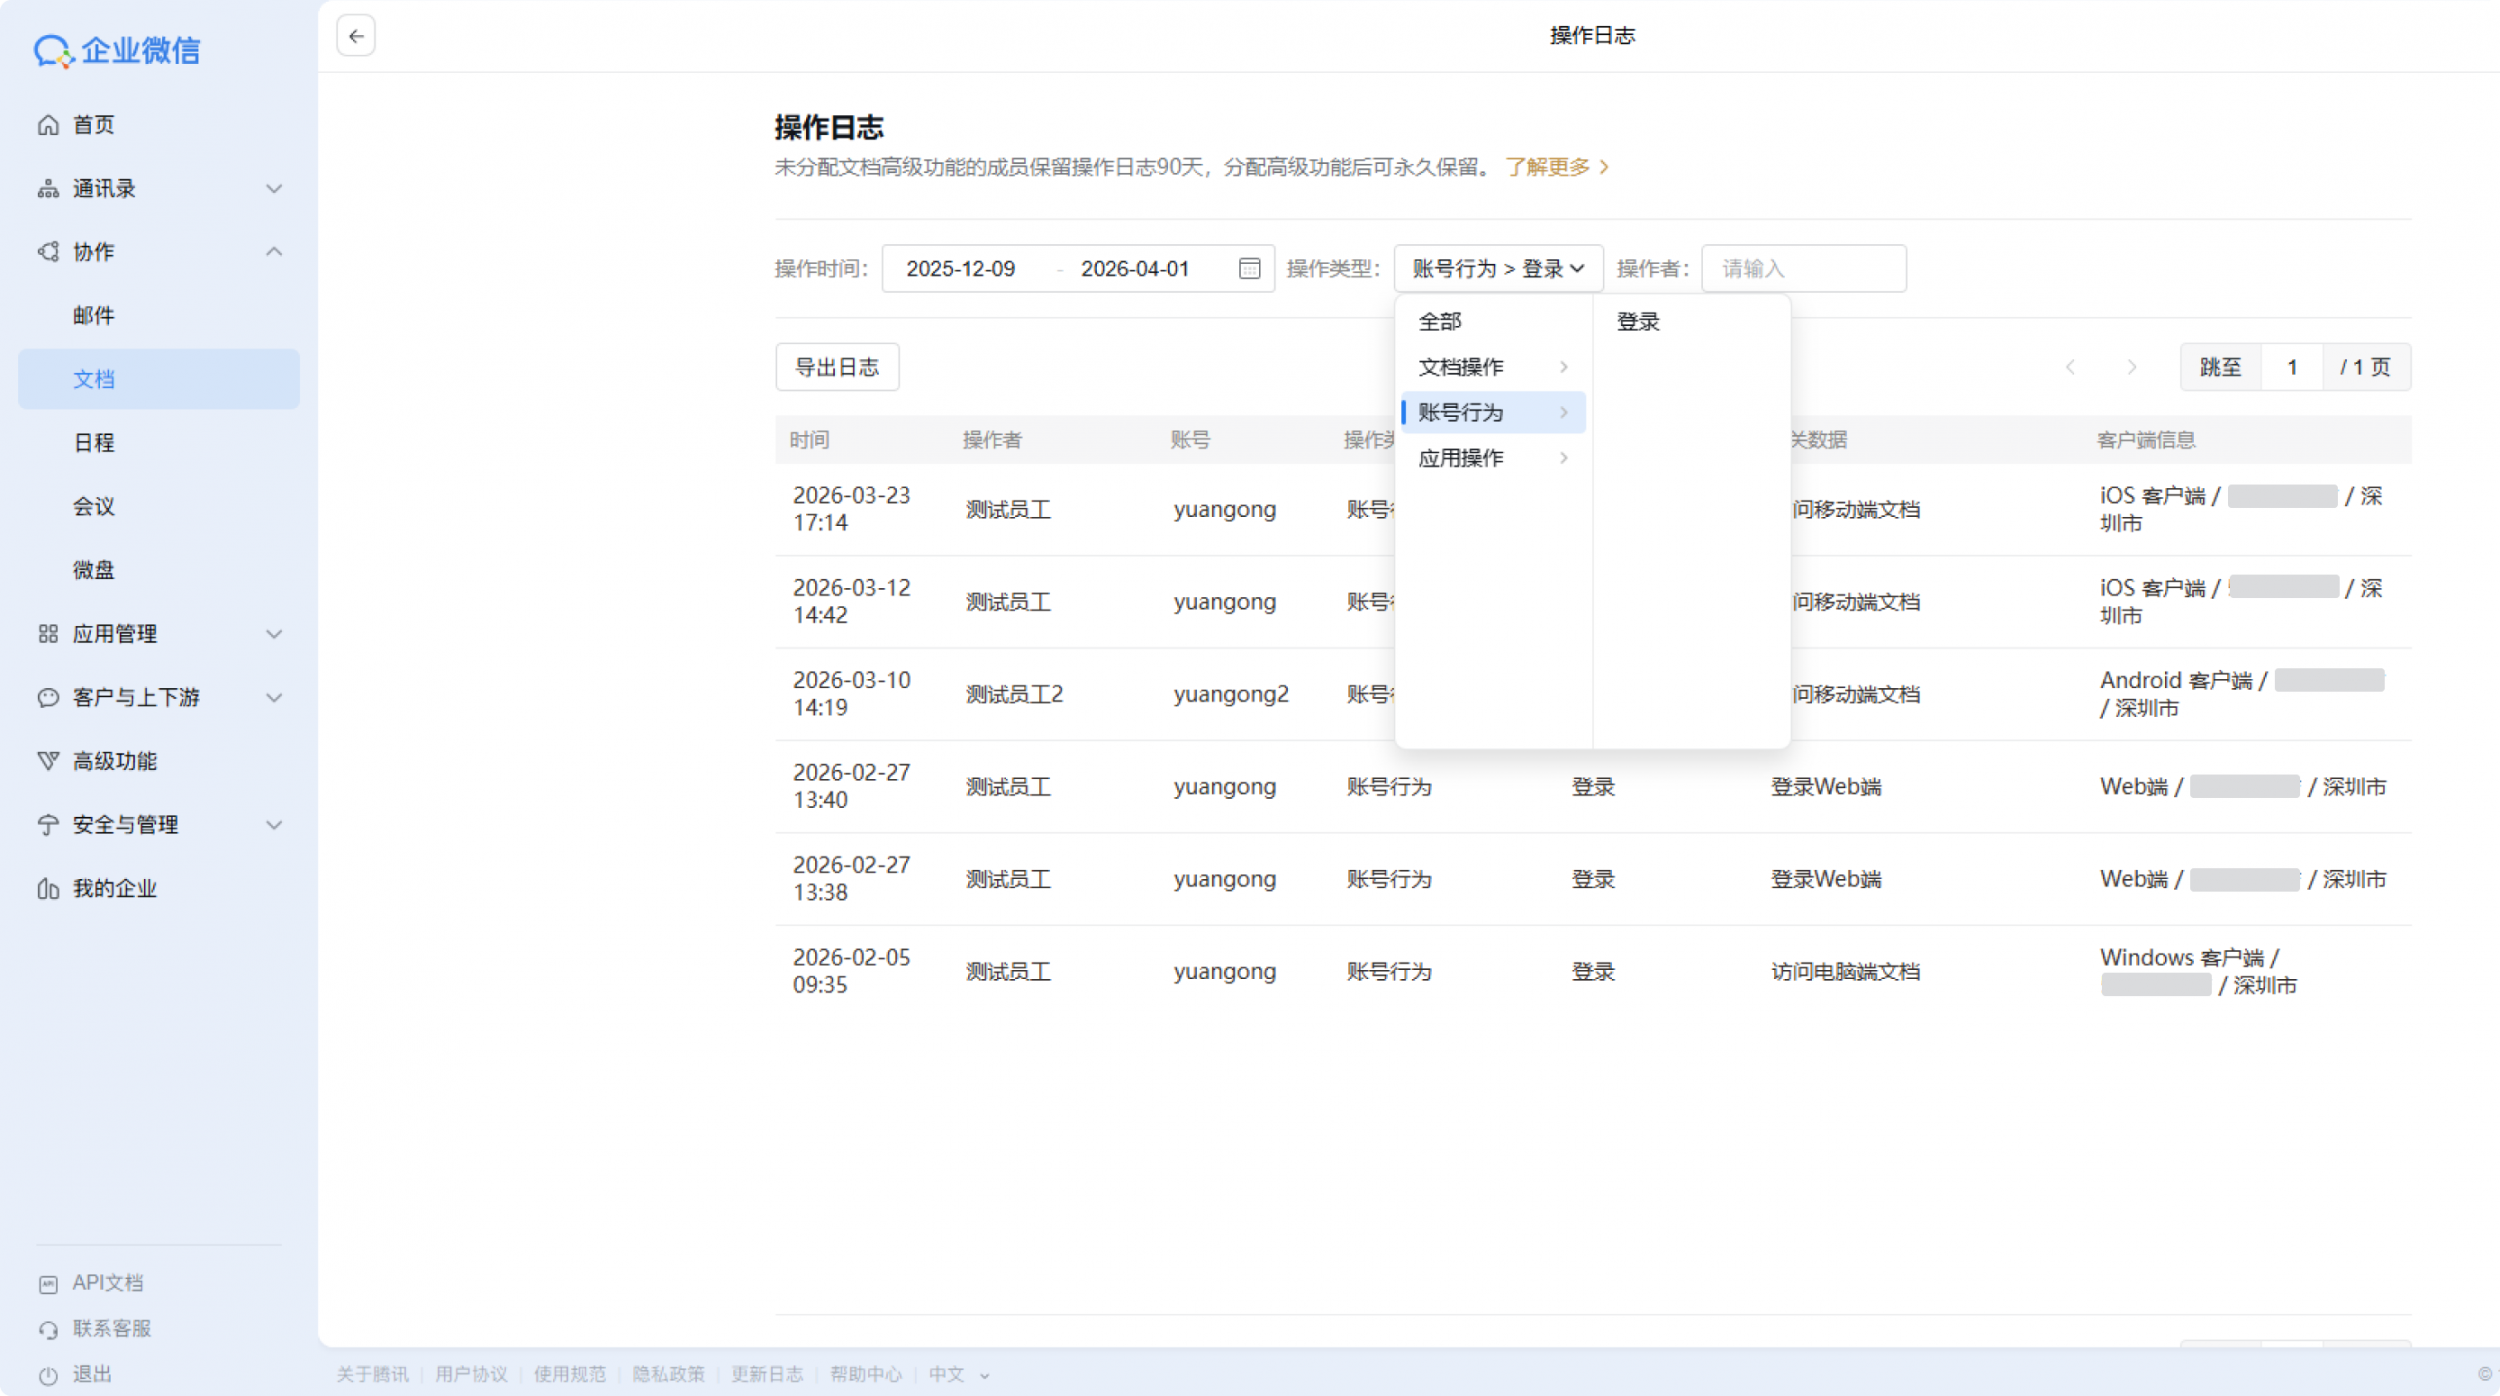Select 账号行为 in the type menu
Image resolution: width=2500 pixels, height=1396 pixels.
point(1493,412)
